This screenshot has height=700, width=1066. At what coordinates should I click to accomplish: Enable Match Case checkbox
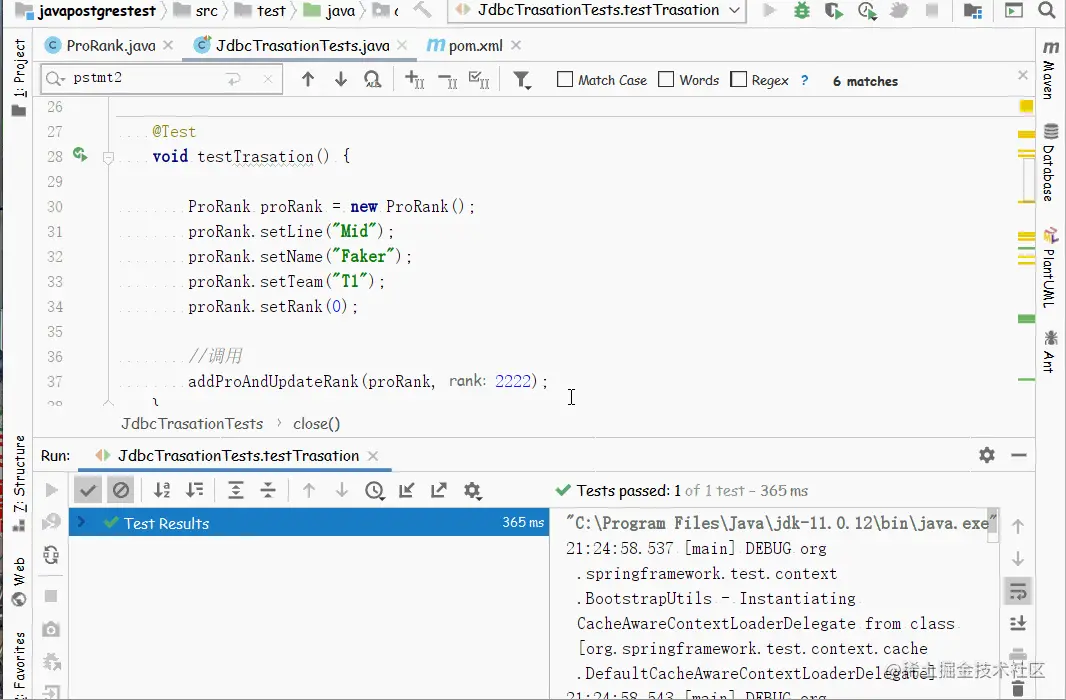coord(565,80)
